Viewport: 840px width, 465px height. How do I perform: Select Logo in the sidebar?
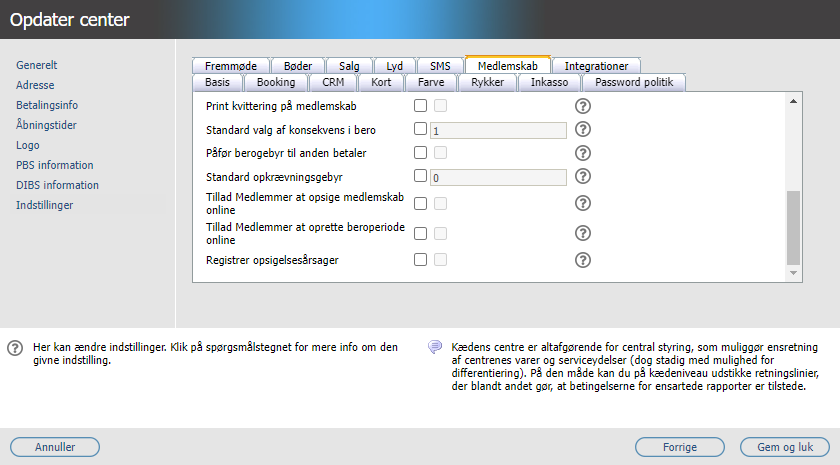click(x=28, y=145)
